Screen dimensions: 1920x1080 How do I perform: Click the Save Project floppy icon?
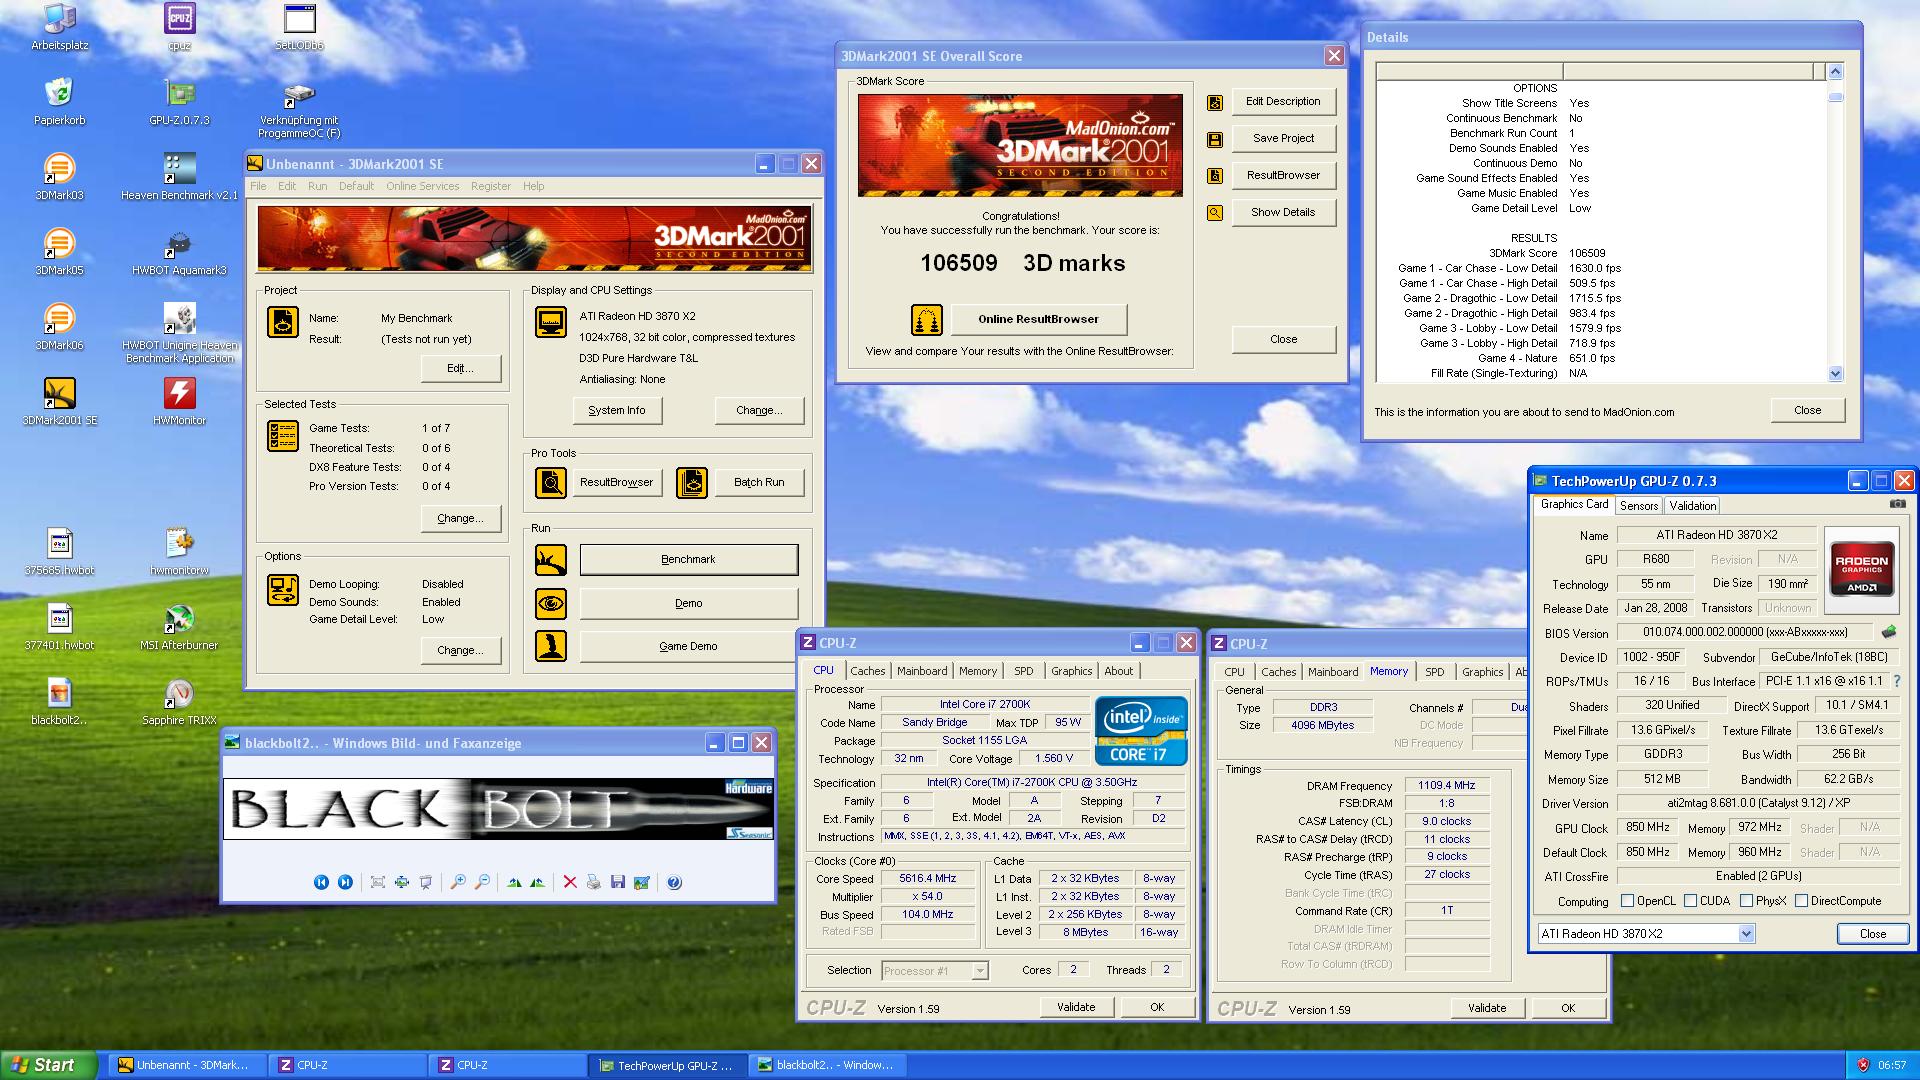(x=1215, y=139)
